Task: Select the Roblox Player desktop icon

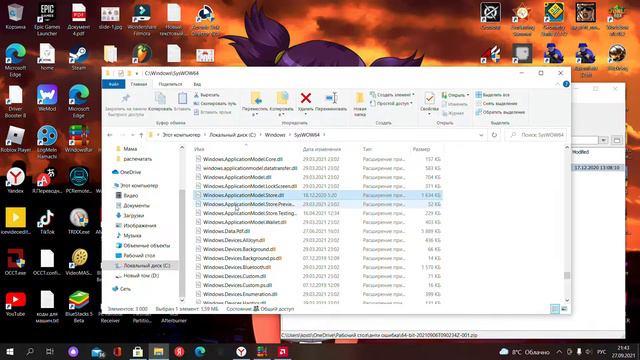Action: [16, 140]
